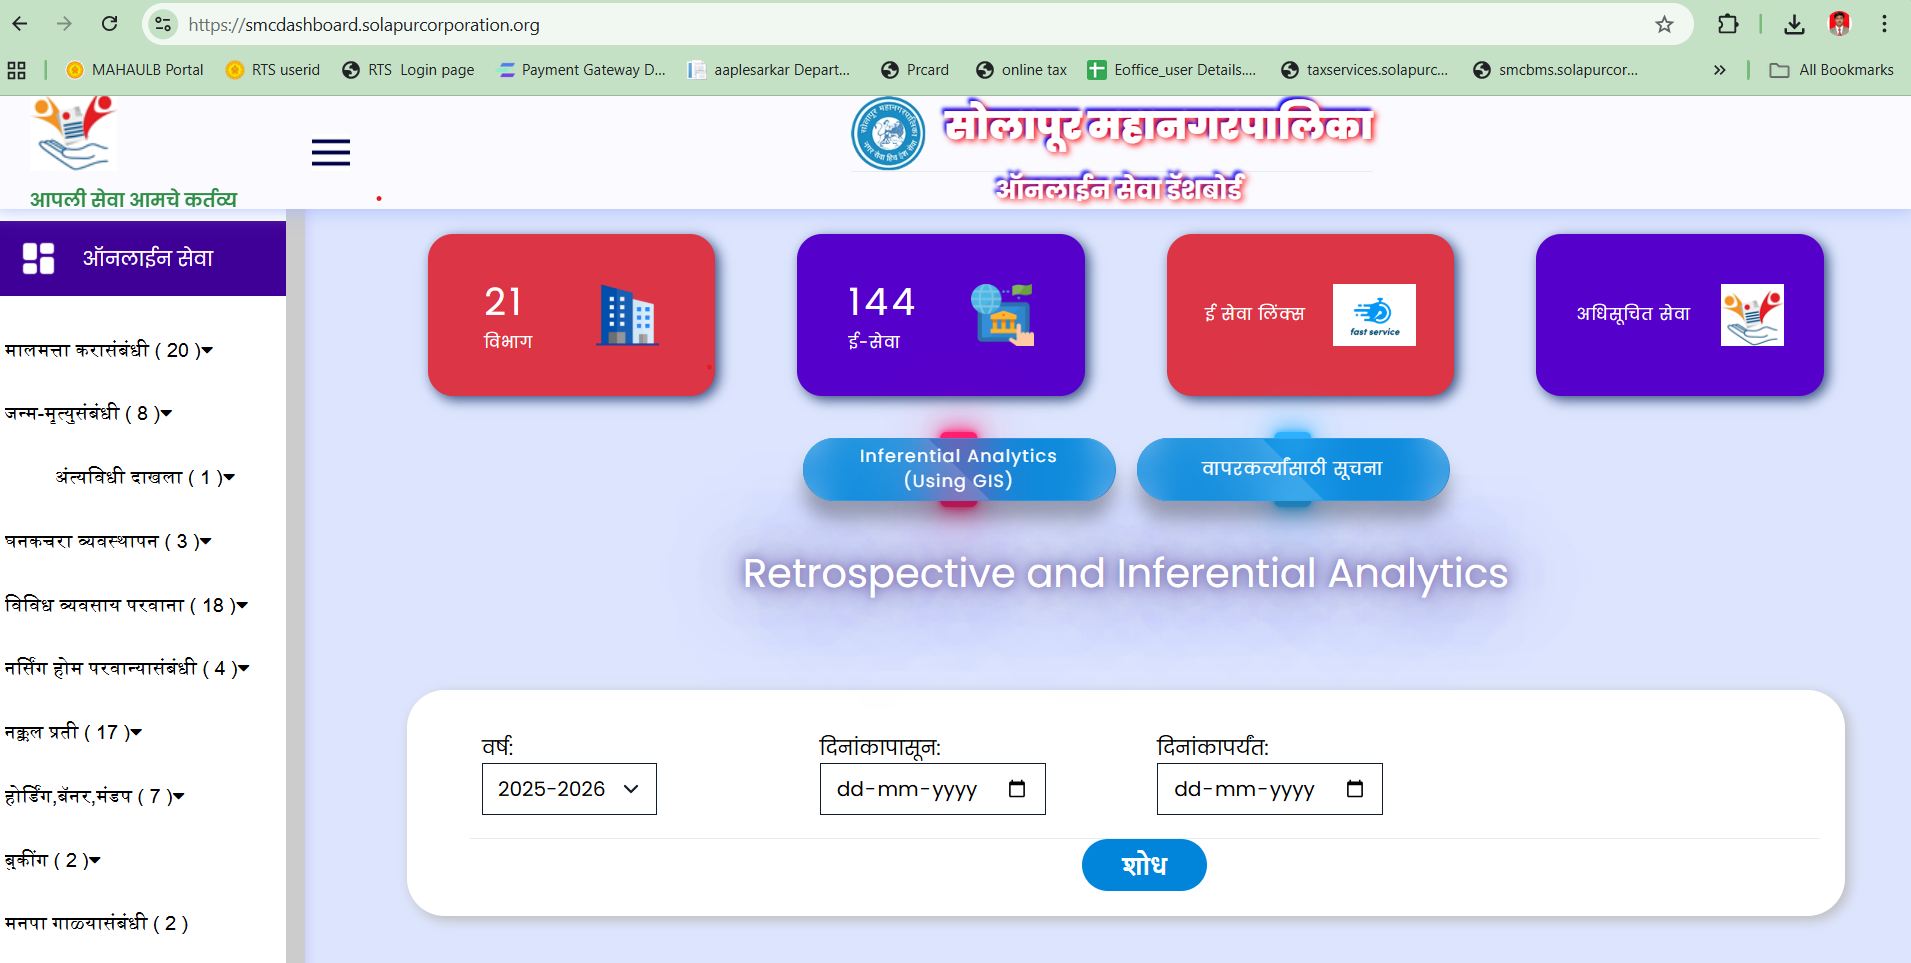Open the MAHAULB Portal bookmark
The image size is (1911, 963).
point(135,70)
